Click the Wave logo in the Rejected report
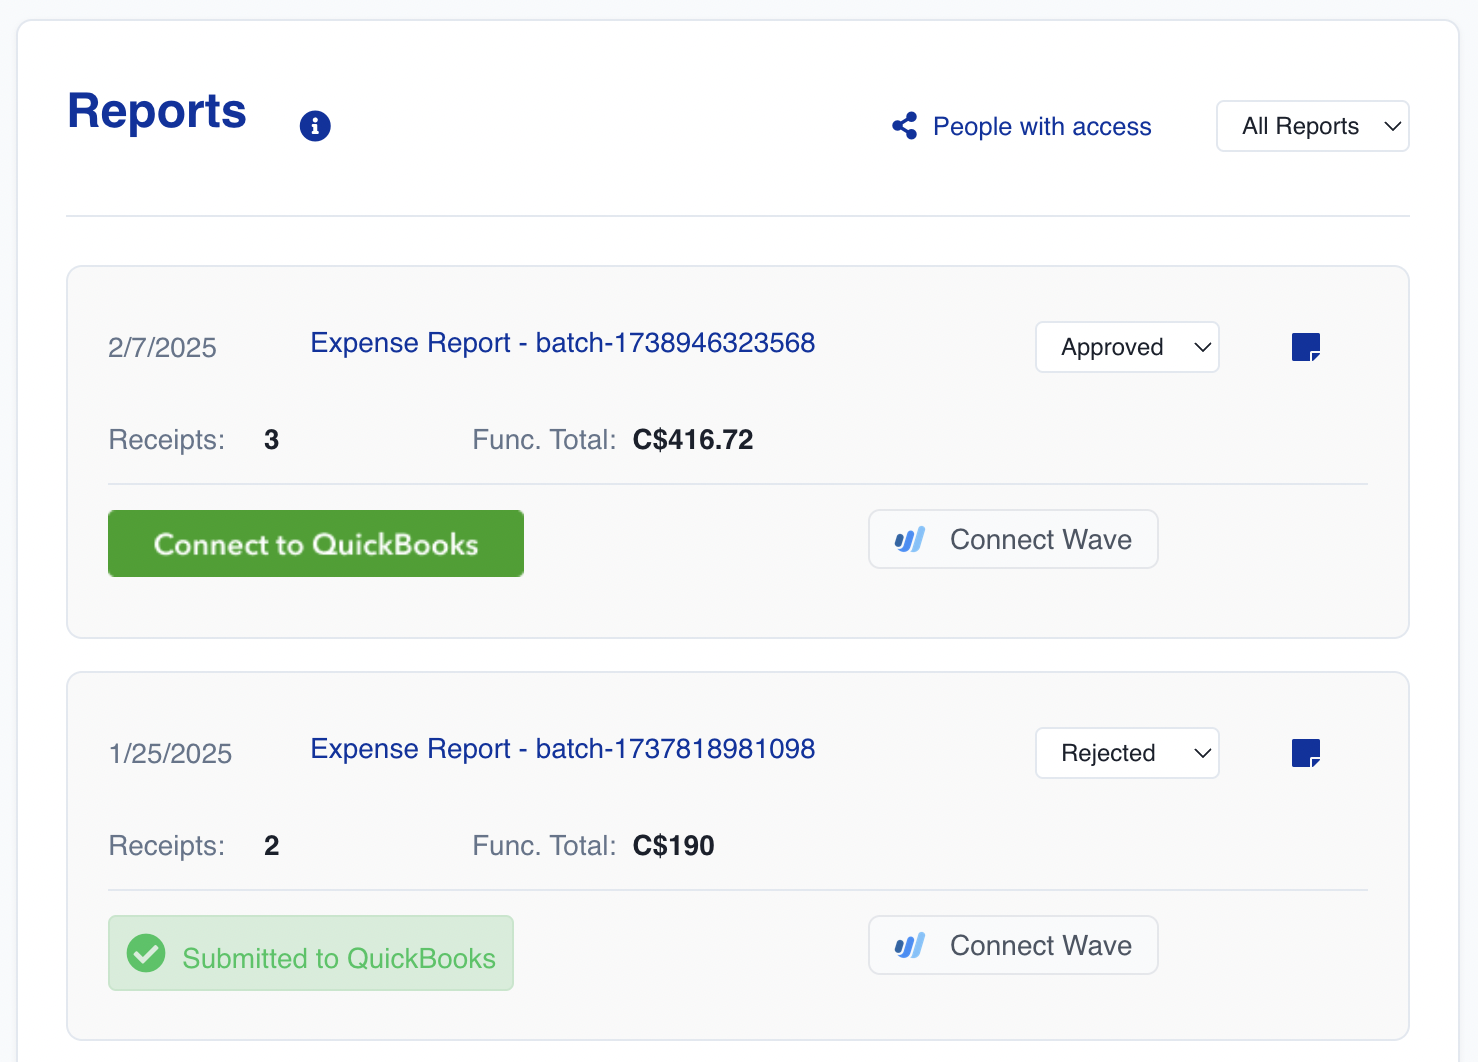Viewport: 1478px width, 1062px height. (910, 946)
